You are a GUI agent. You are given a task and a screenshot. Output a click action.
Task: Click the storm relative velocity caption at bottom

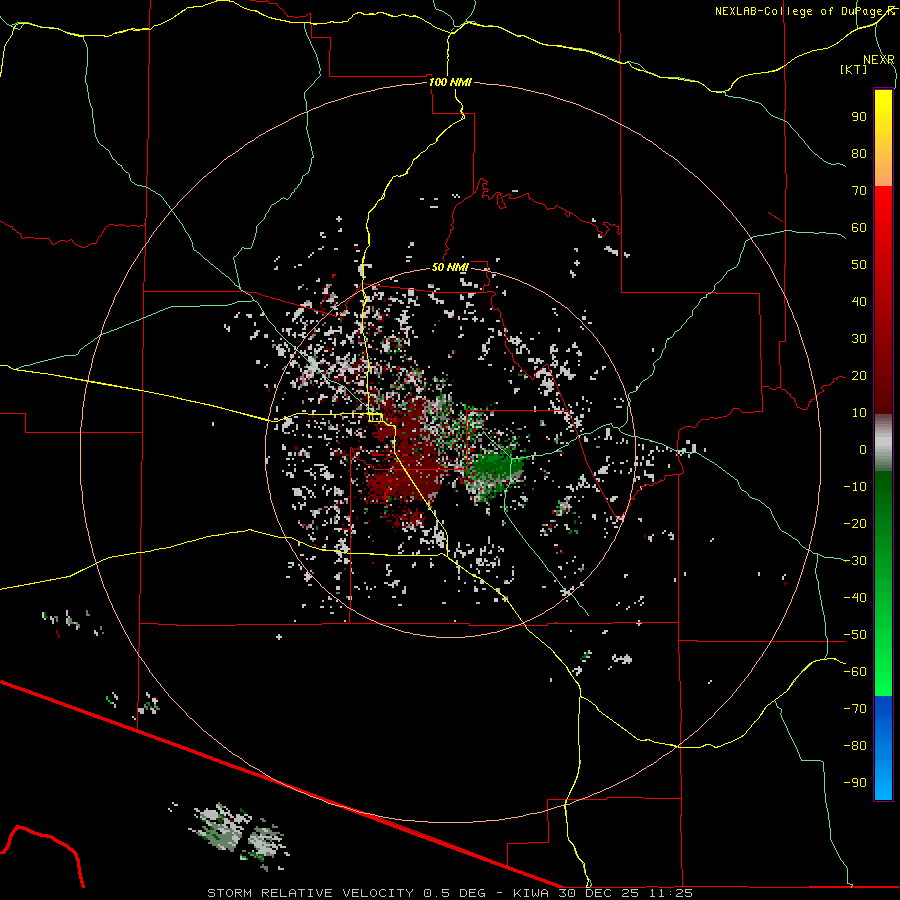tap(450, 893)
